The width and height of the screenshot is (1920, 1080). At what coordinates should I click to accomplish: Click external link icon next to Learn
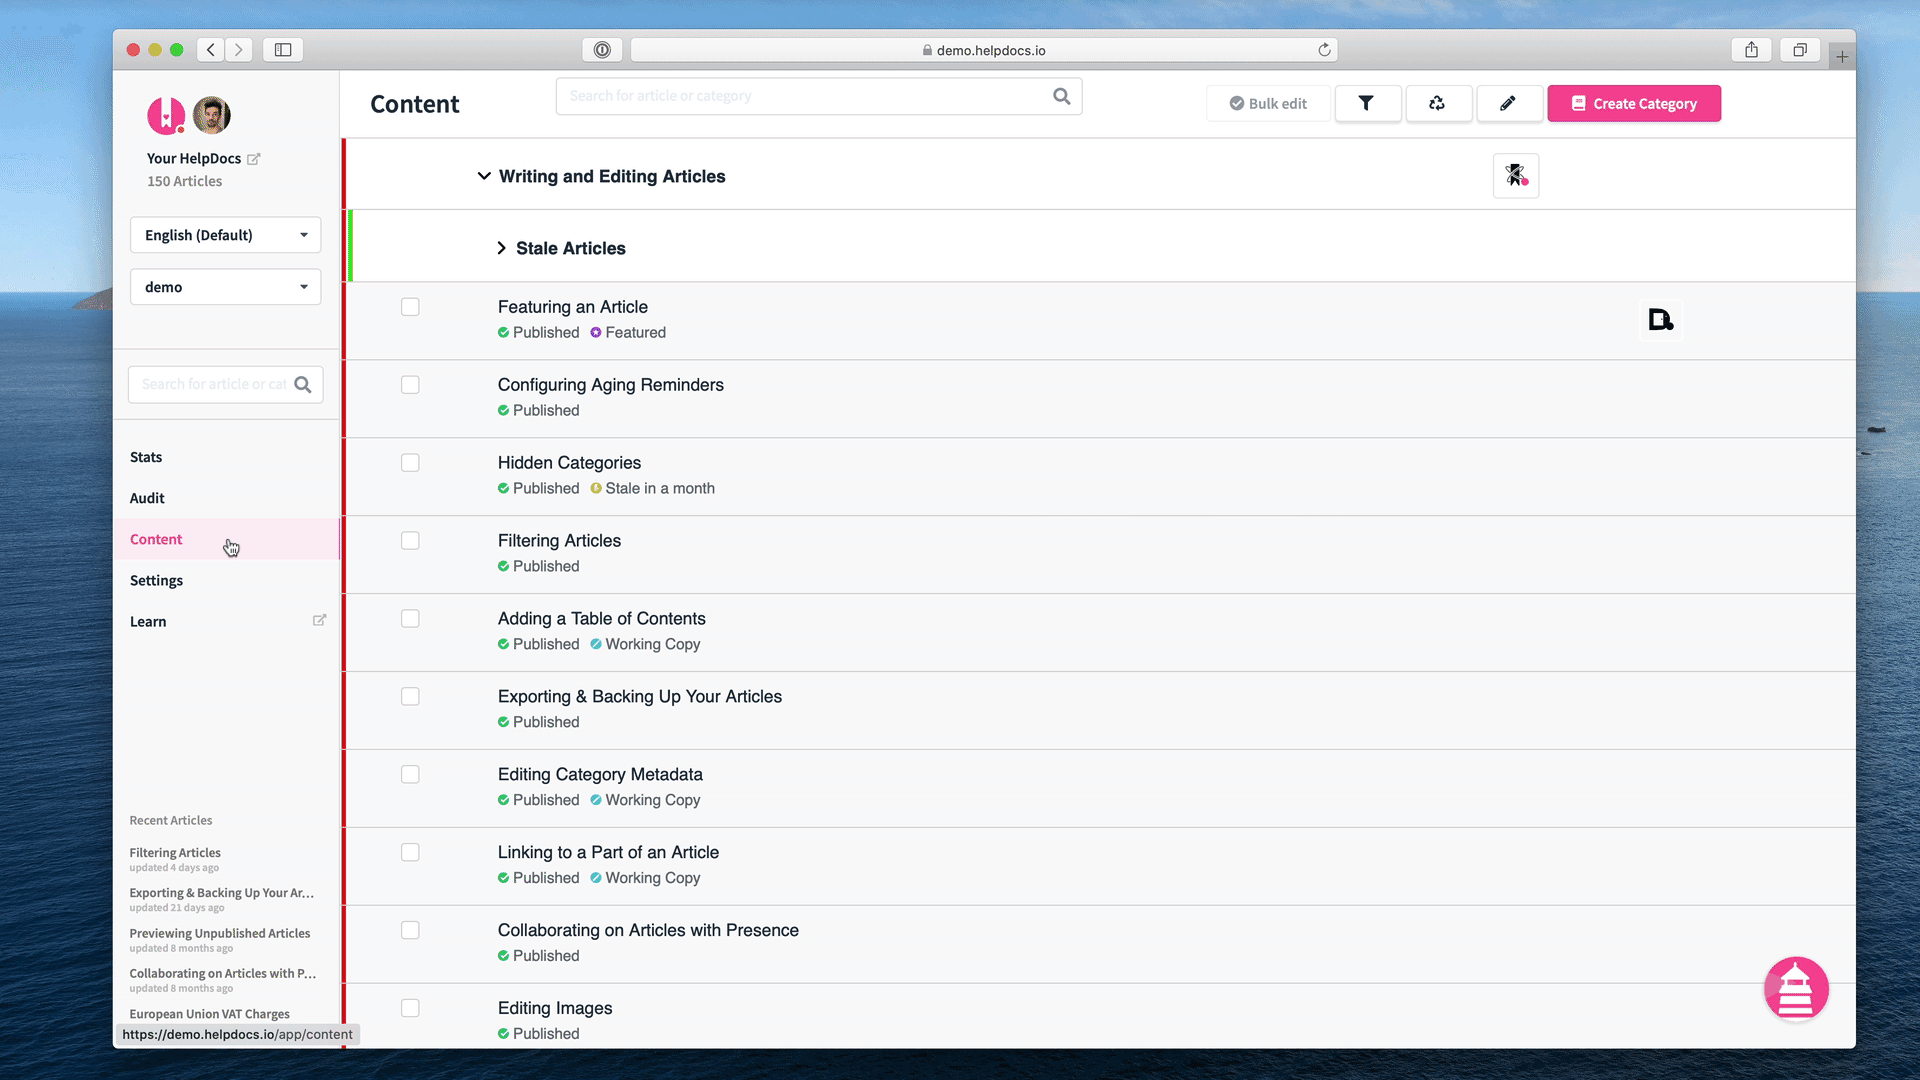320,620
